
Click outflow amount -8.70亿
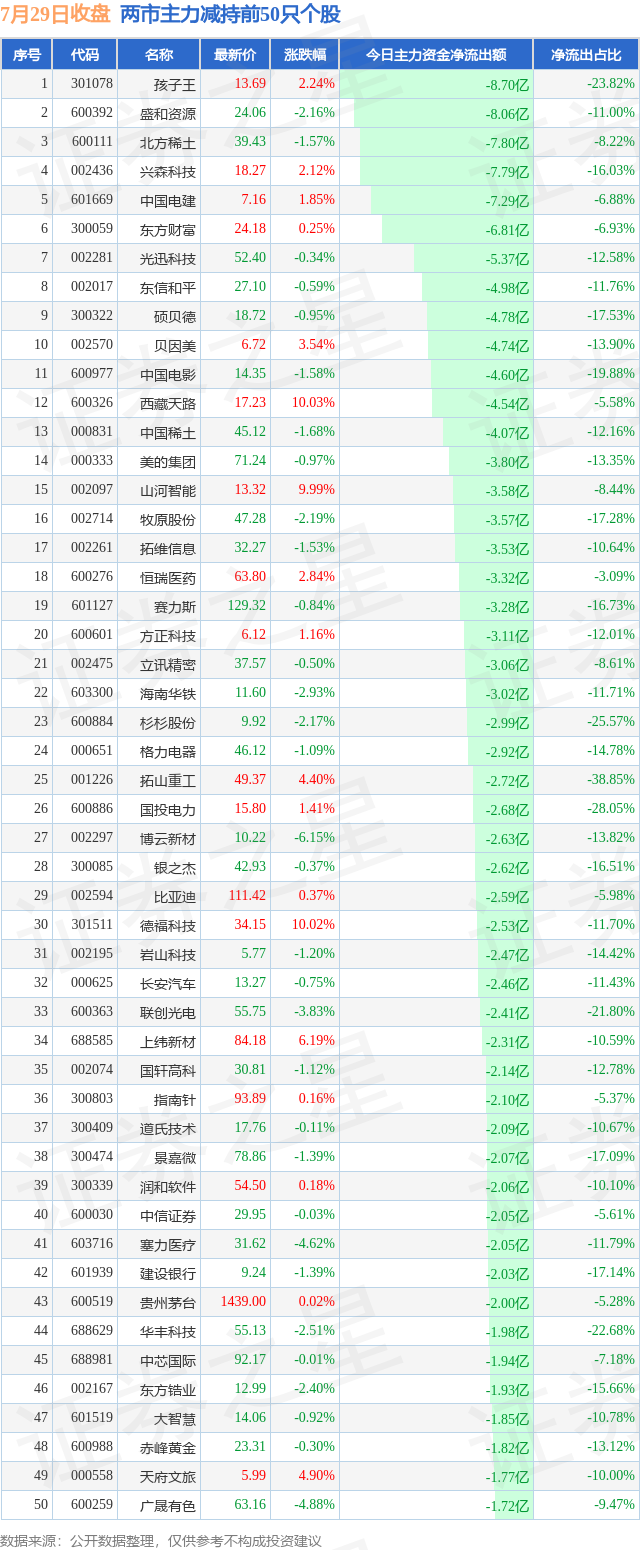tap(507, 85)
